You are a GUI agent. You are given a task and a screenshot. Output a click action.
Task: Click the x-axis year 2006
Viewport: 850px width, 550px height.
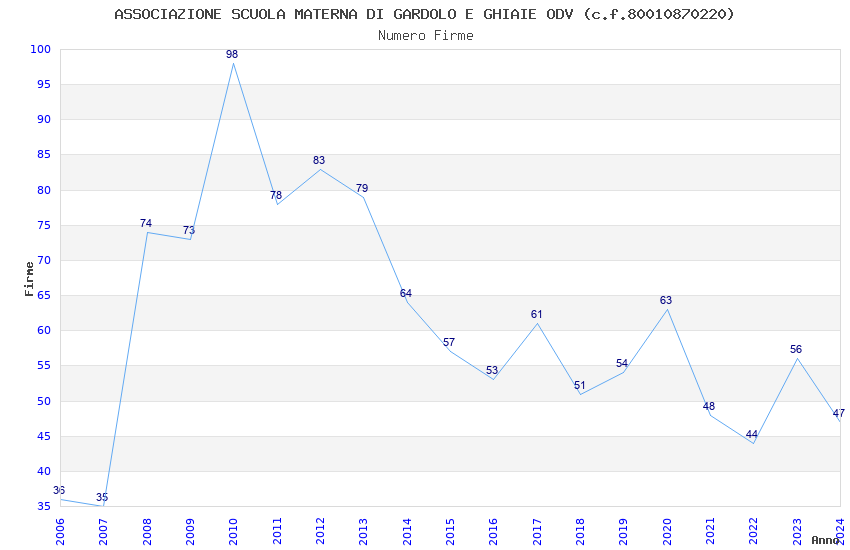click(60, 532)
